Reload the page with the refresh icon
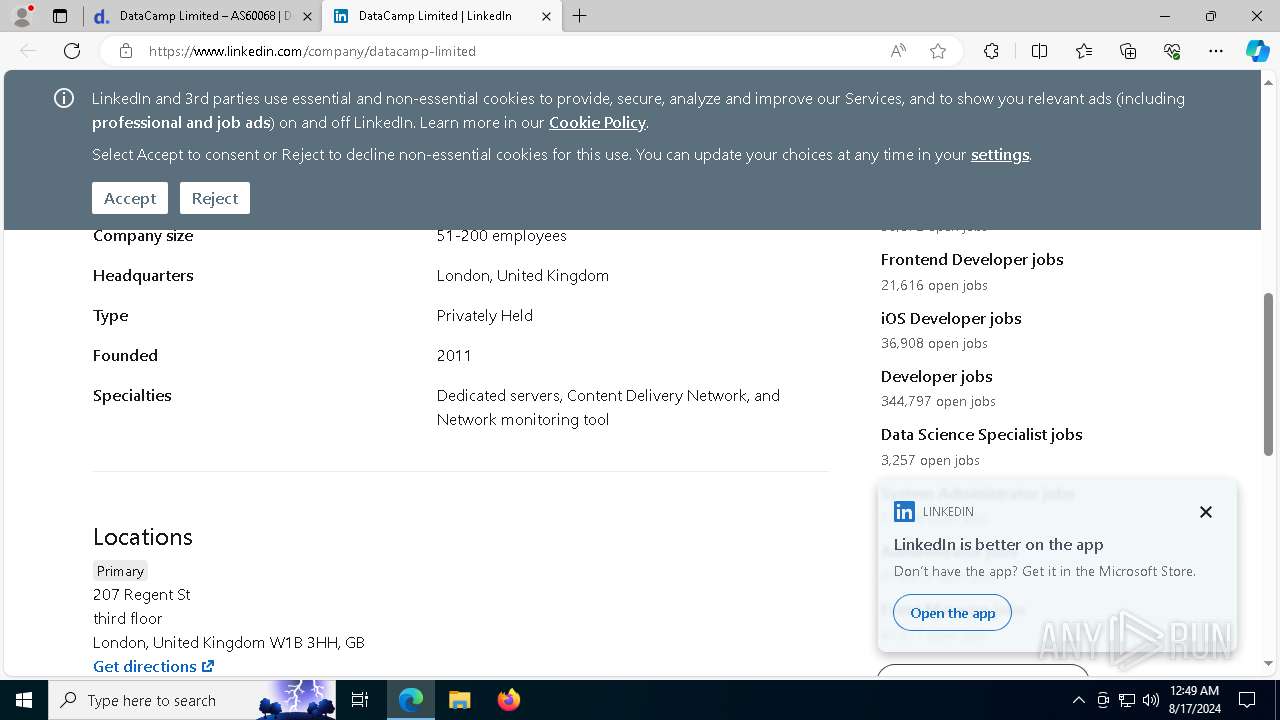This screenshot has width=1280, height=720. (x=72, y=51)
